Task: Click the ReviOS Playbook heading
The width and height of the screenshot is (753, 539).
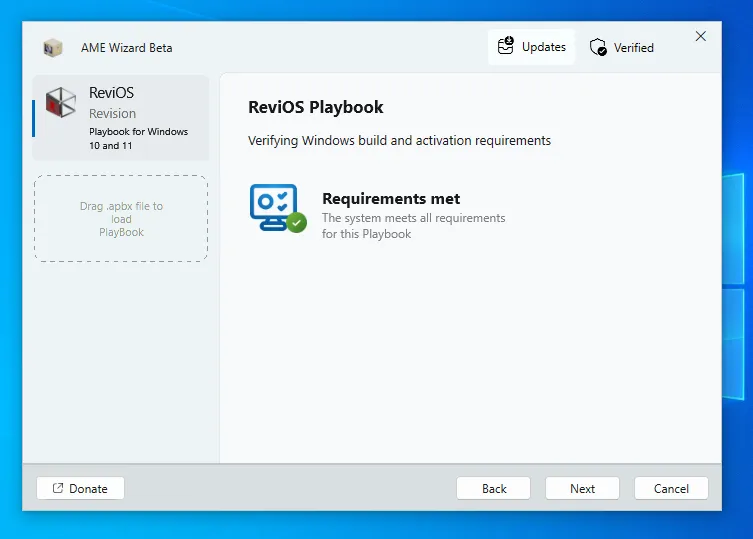Action: point(316,107)
